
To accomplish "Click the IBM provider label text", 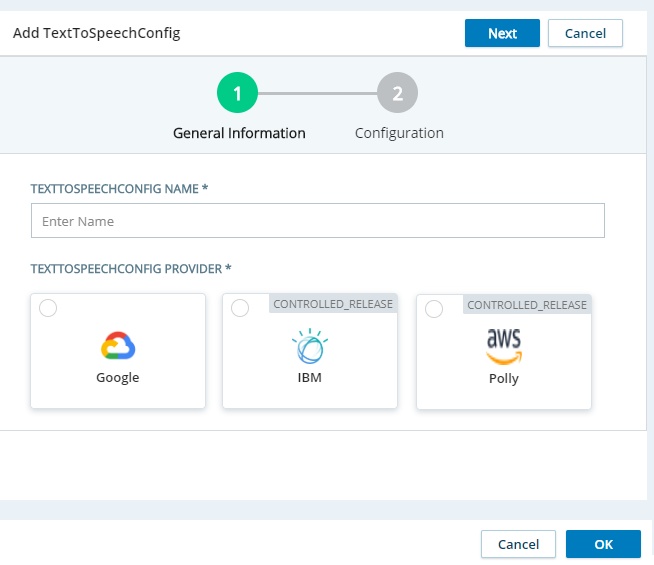I will click(309, 377).
